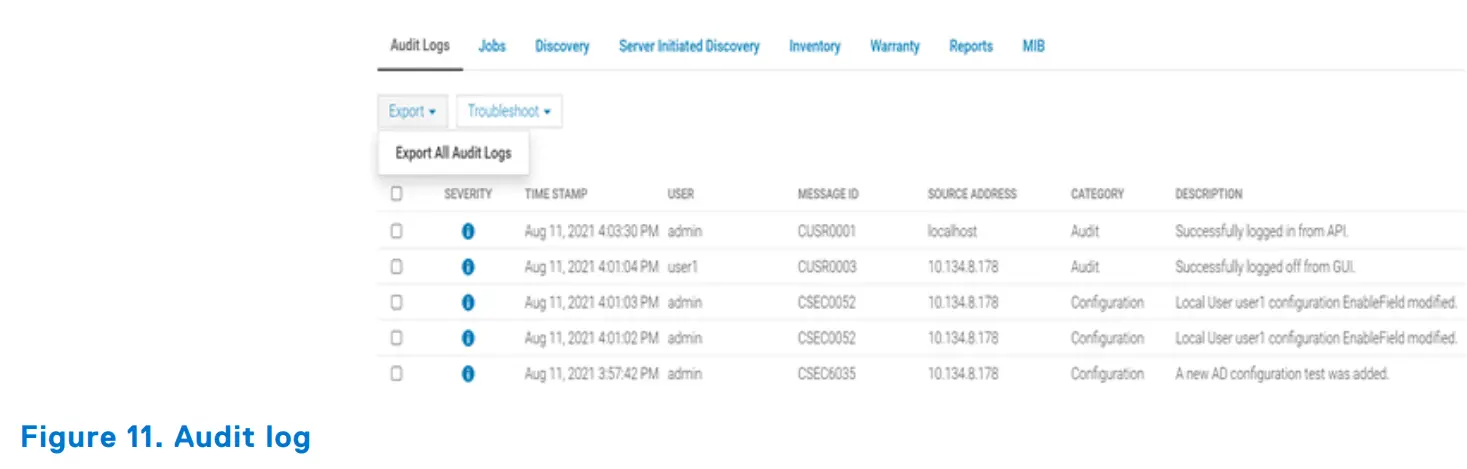
Task: Go to Server Initiated Discovery tab
Action: pos(689,46)
